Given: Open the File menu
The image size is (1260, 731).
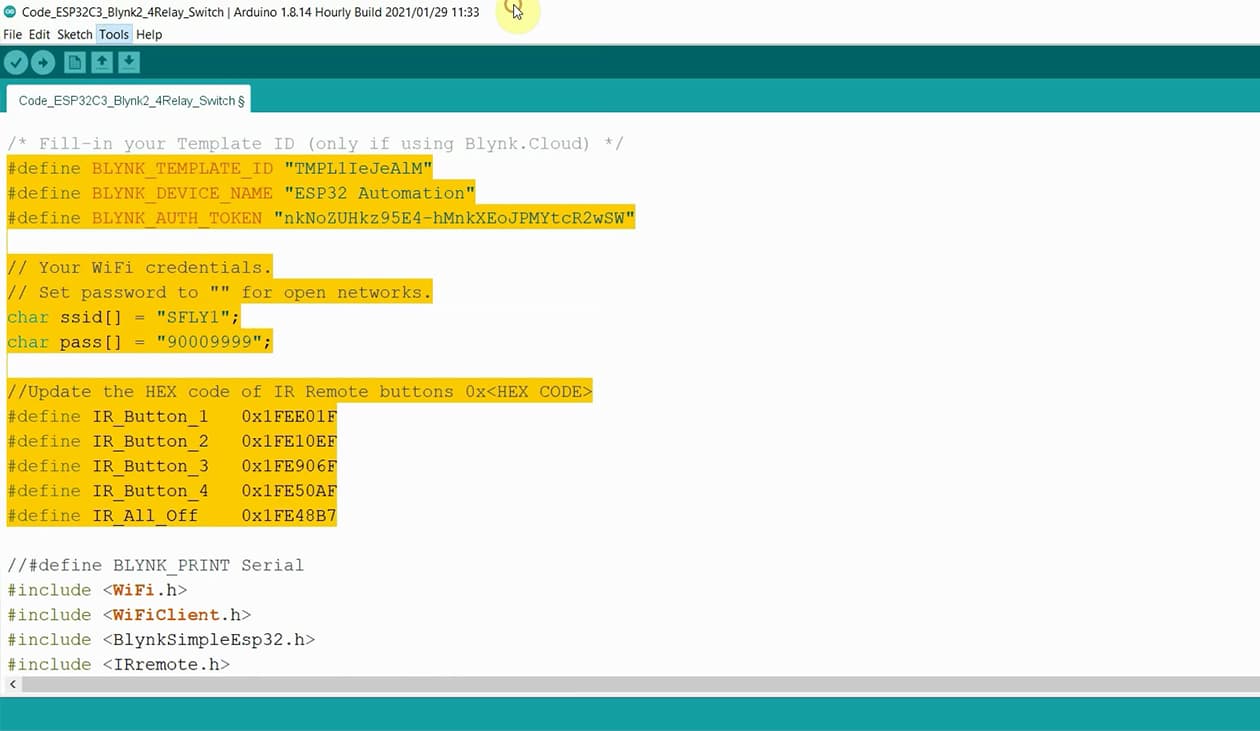Looking at the screenshot, I should point(12,34).
